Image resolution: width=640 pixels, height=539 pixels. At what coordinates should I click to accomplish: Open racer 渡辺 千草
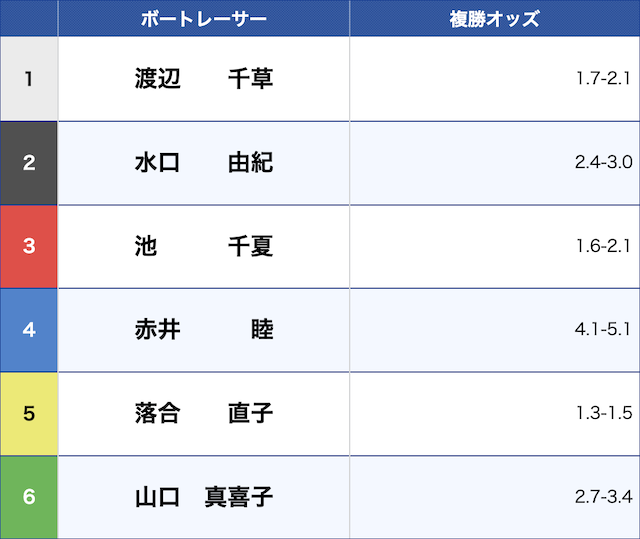point(204,79)
